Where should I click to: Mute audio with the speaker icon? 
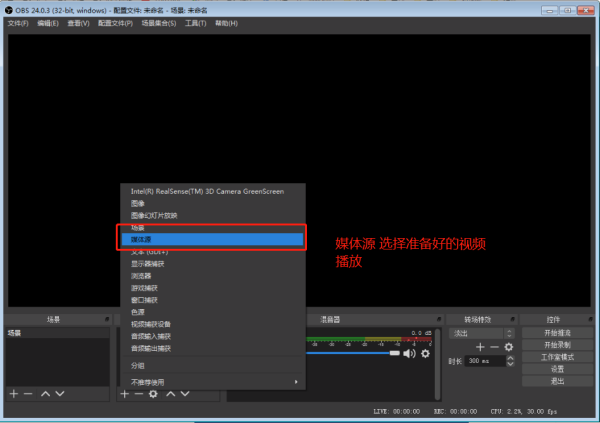pyautogui.click(x=409, y=353)
